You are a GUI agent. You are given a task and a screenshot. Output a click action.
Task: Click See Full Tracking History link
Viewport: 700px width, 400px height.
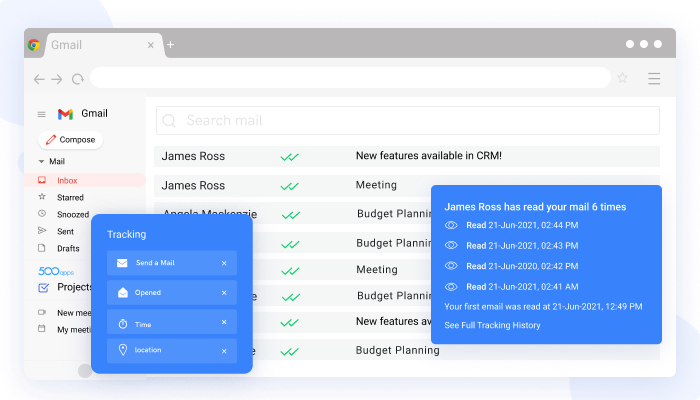pos(492,325)
